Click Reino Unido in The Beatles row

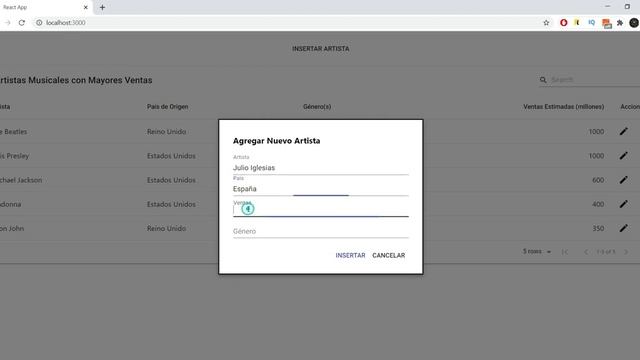pyautogui.click(x=167, y=131)
